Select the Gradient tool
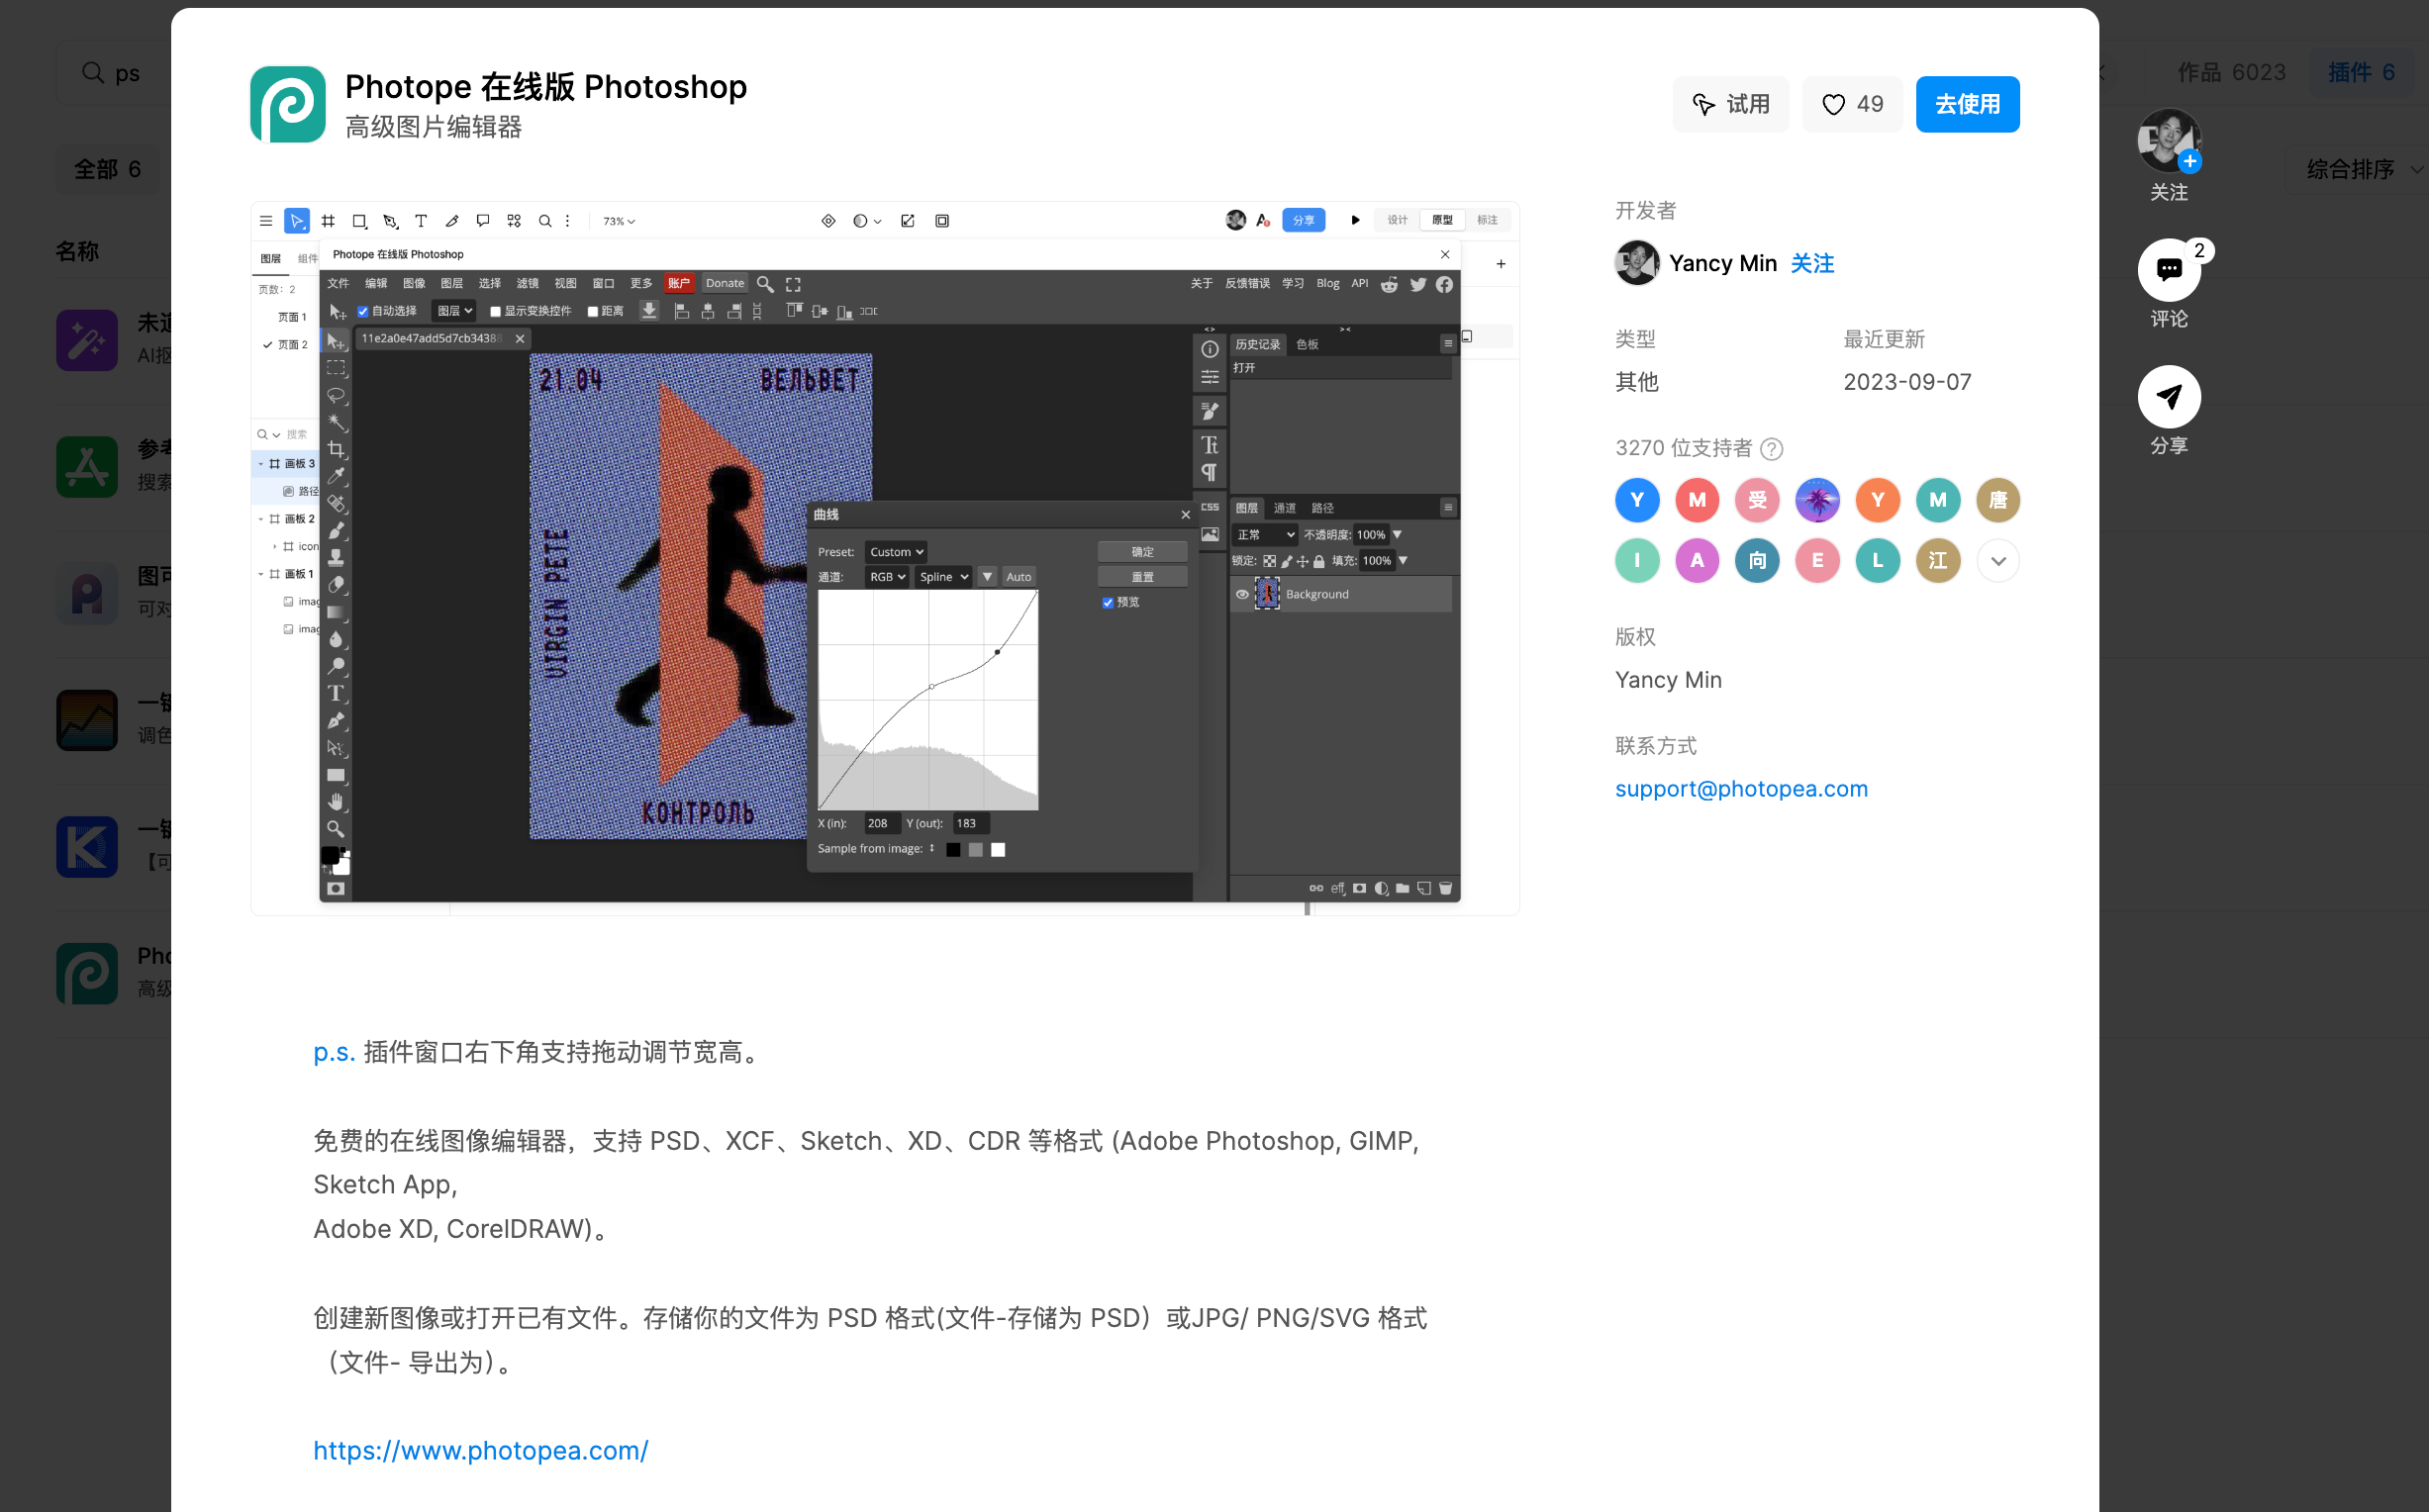This screenshot has height=1512, width=2429. (337, 611)
